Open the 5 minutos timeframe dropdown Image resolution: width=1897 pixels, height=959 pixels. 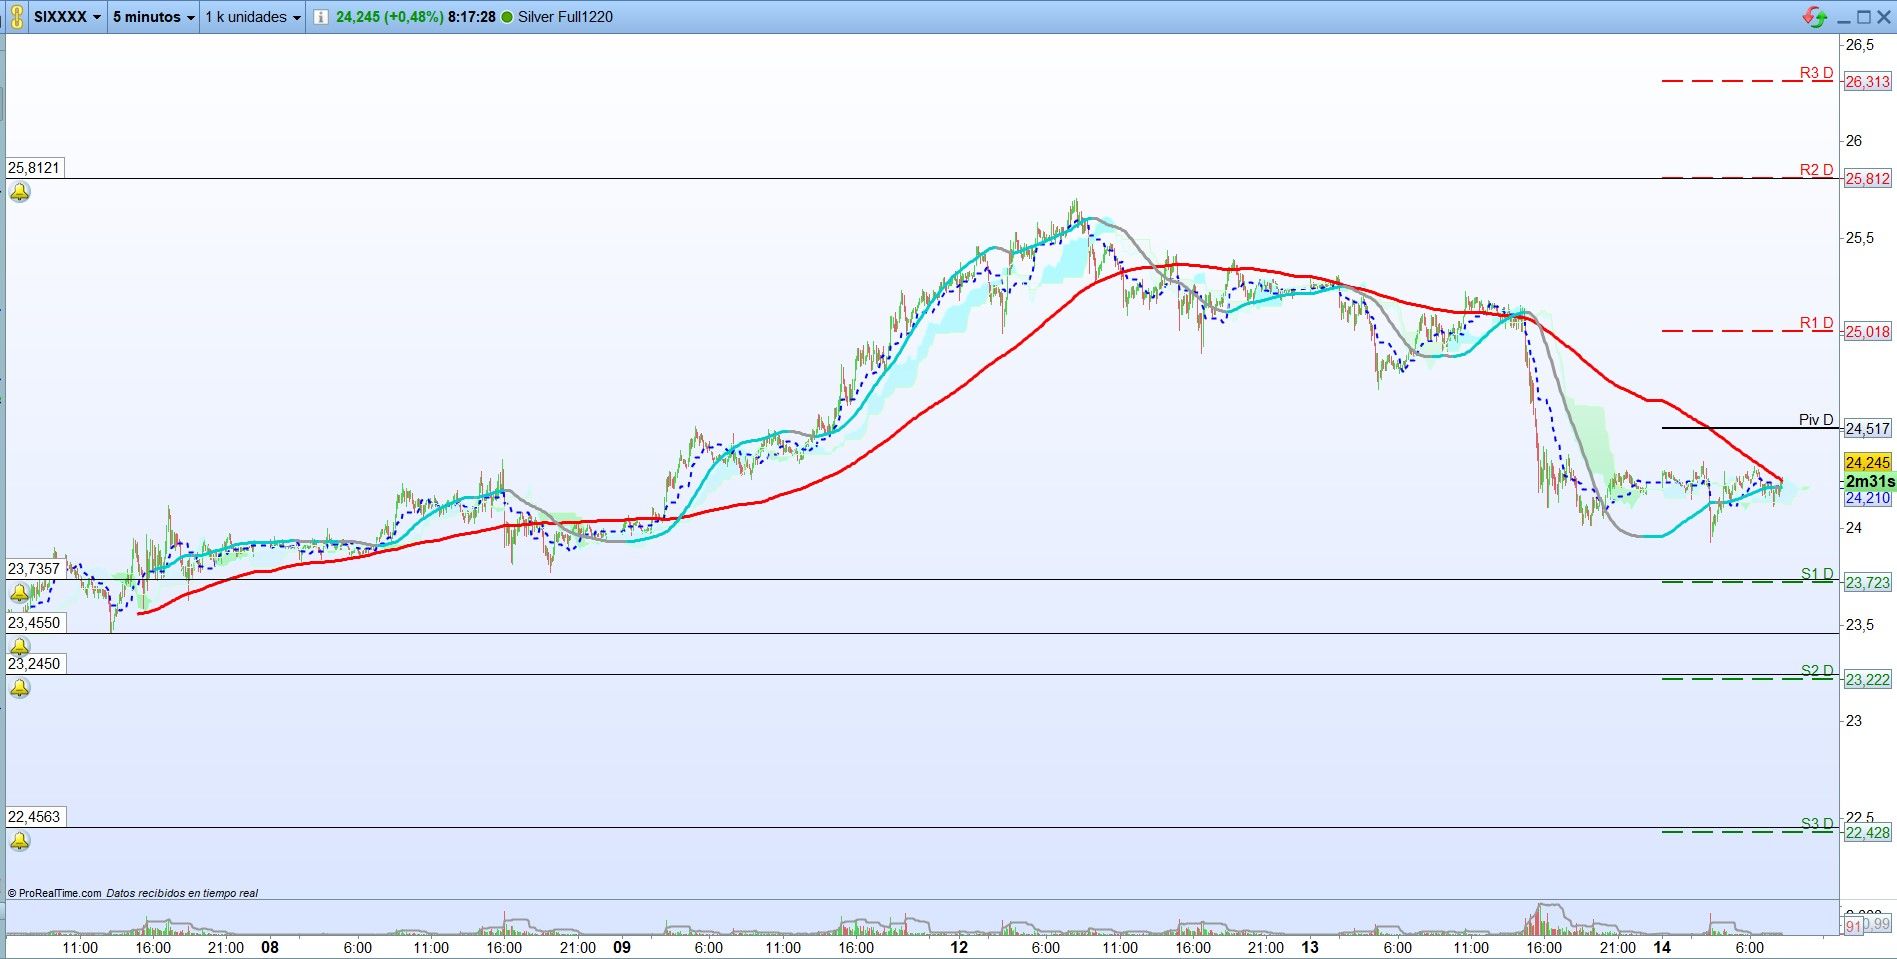(x=153, y=17)
